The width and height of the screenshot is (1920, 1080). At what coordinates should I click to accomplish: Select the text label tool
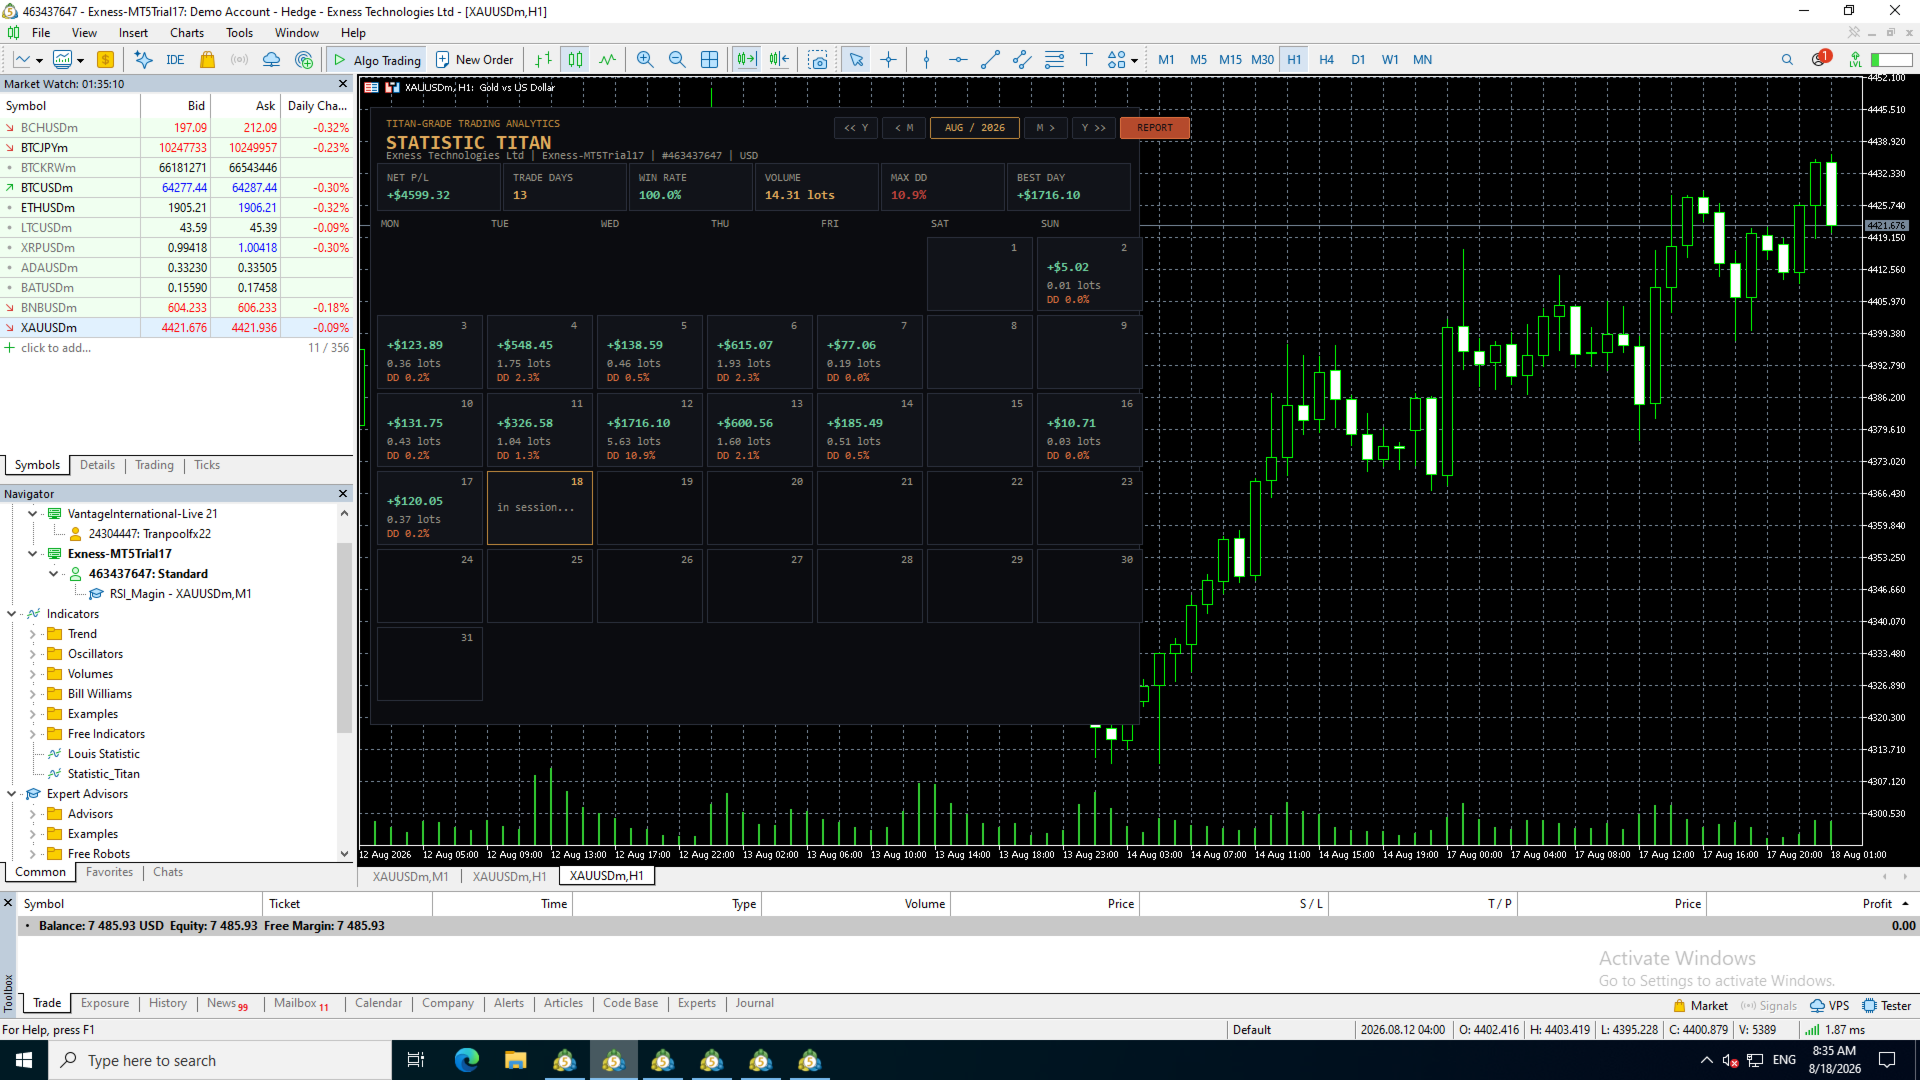click(1086, 60)
